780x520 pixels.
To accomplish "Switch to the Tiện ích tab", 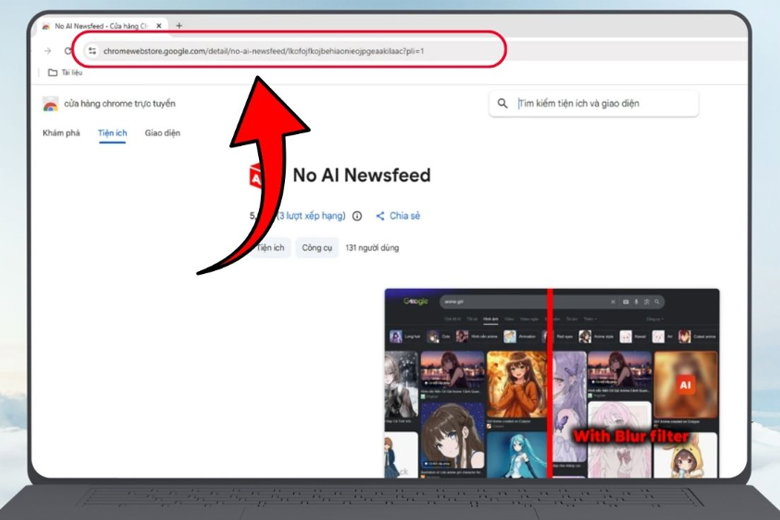I will [x=112, y=133].
